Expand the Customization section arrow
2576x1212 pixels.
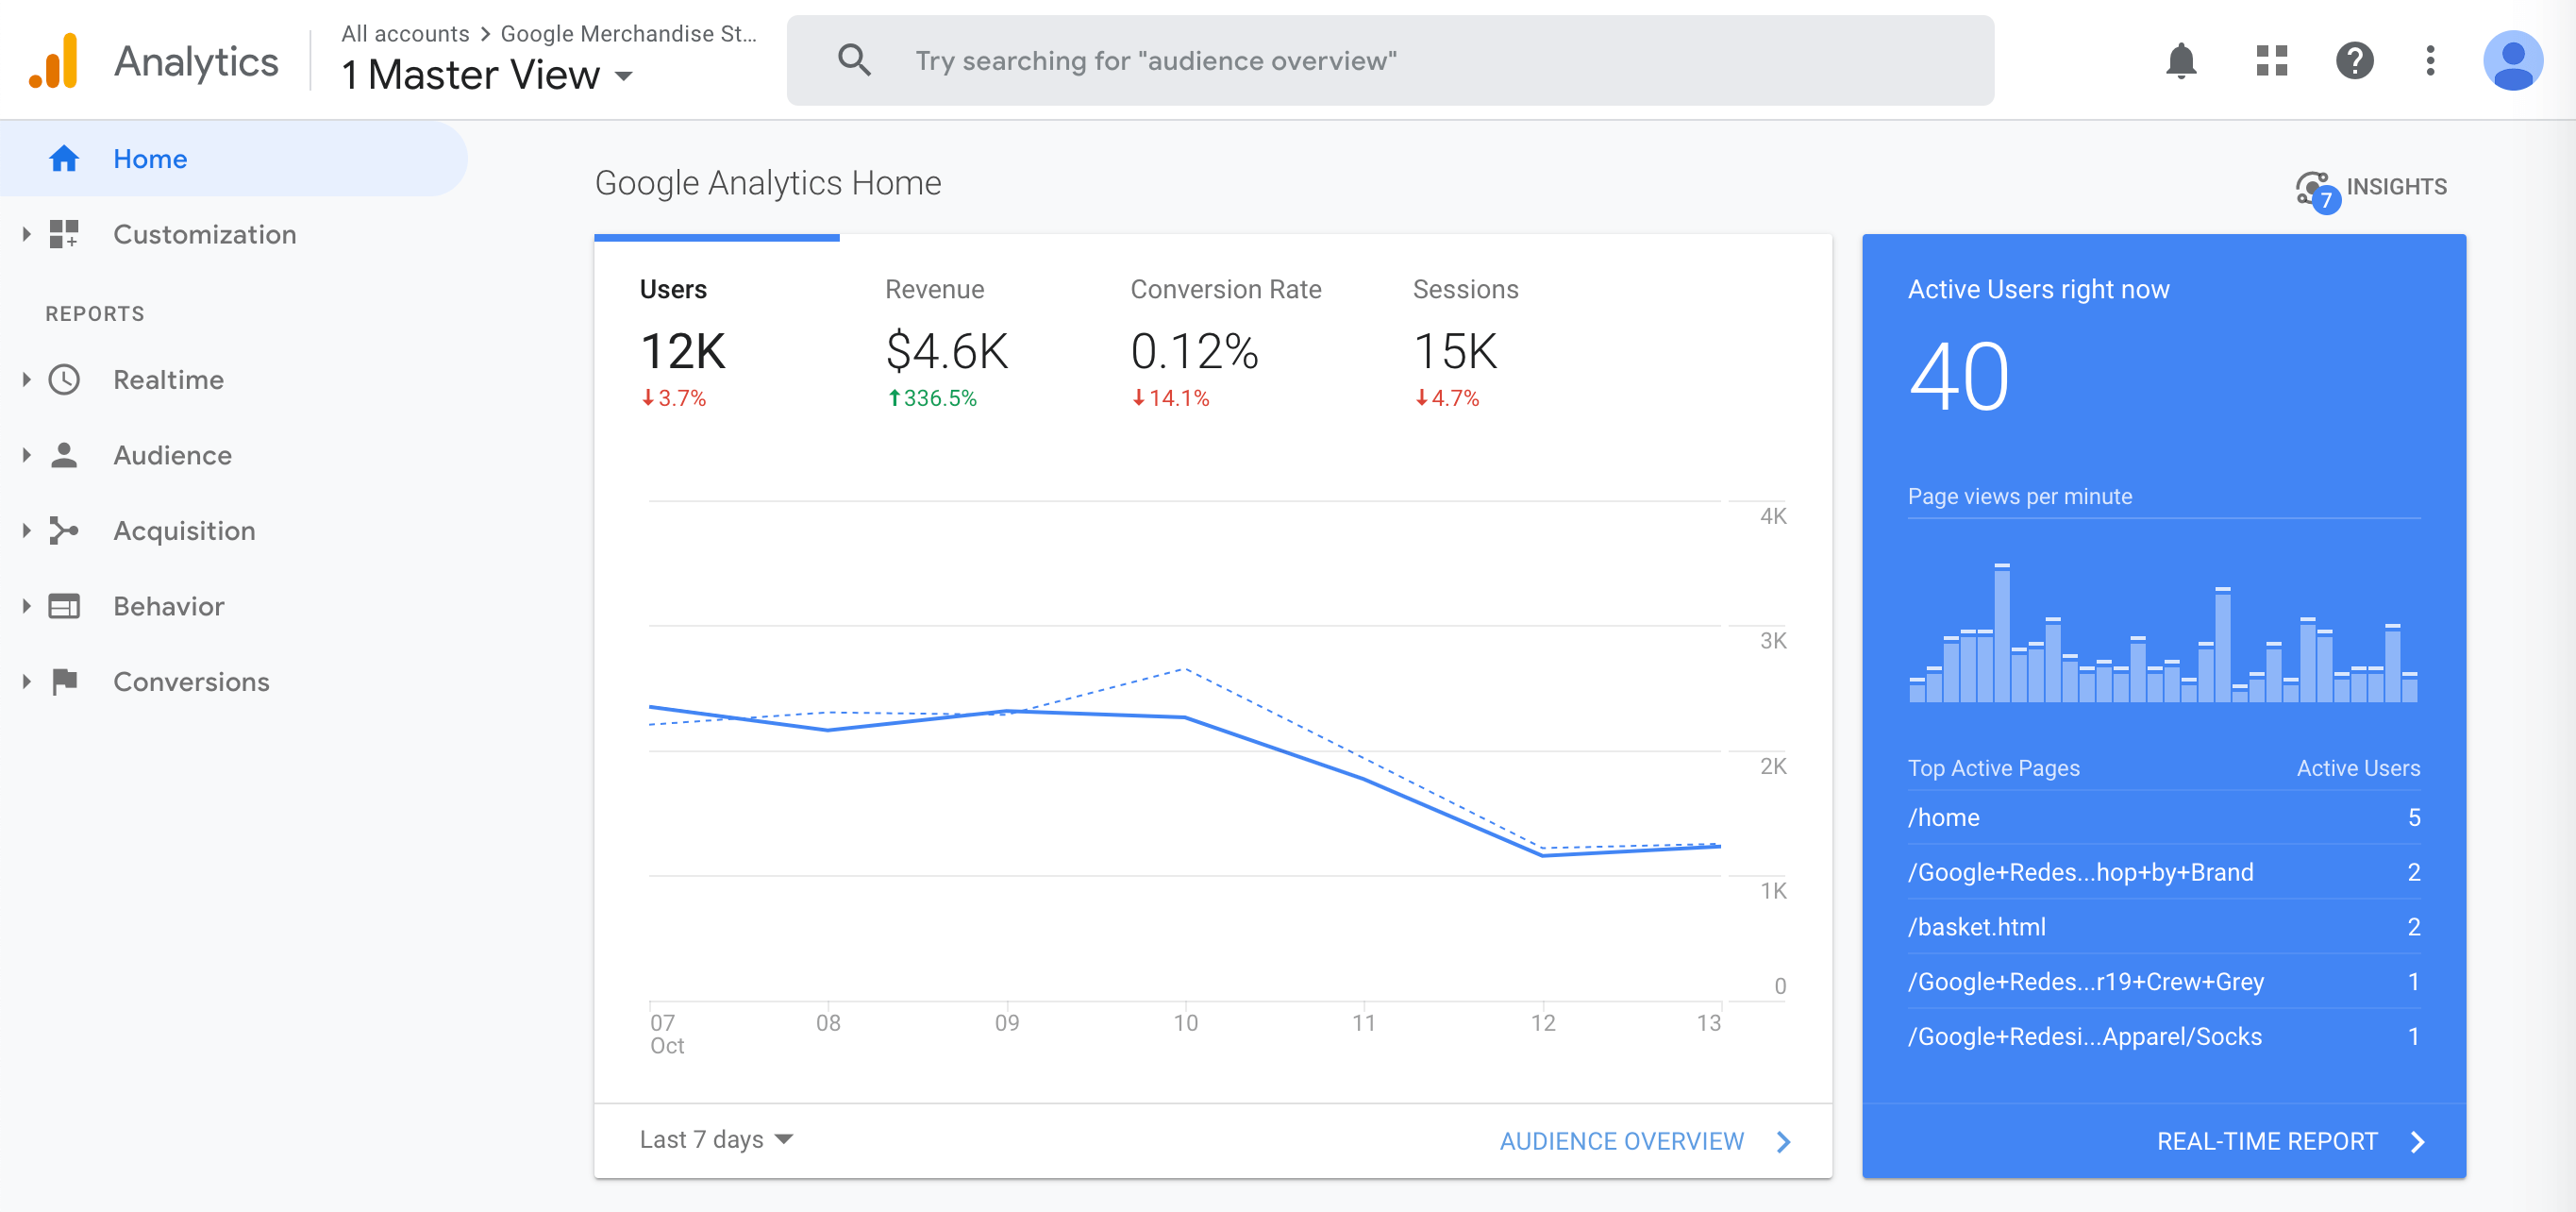(27, 234)
